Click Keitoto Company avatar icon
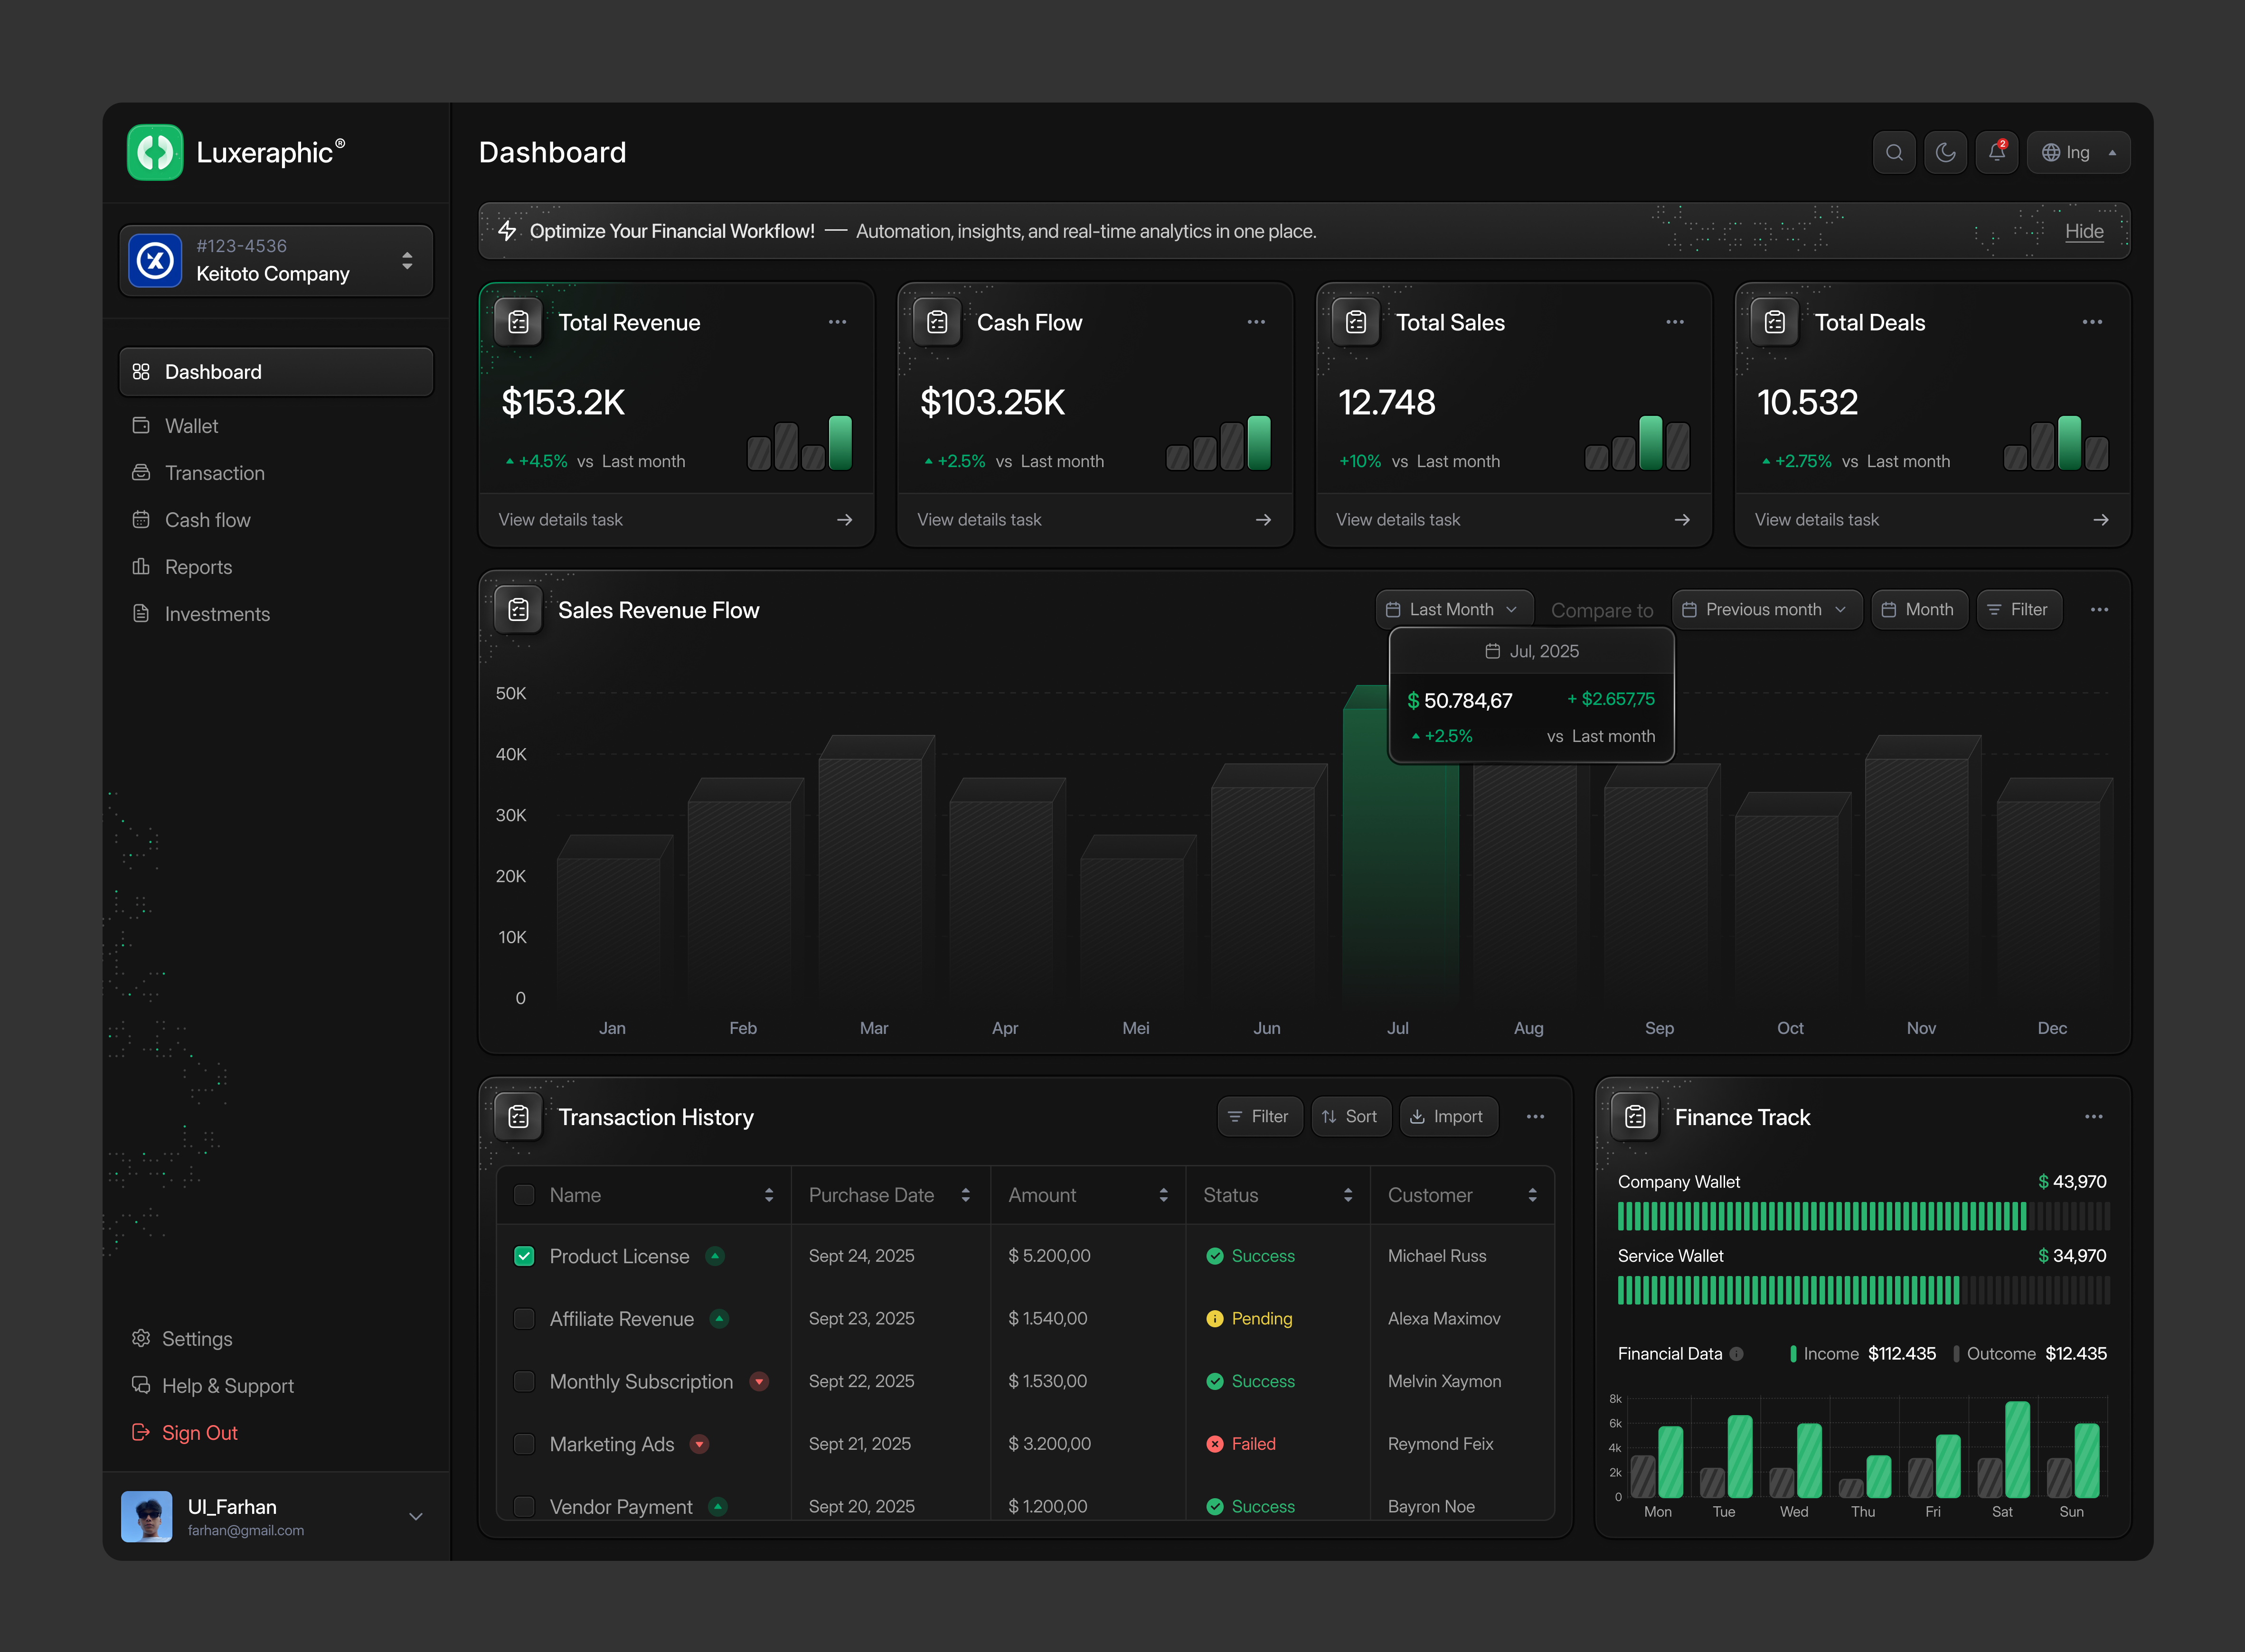This screenshot has width=2245, height=1652. [155, 261]
